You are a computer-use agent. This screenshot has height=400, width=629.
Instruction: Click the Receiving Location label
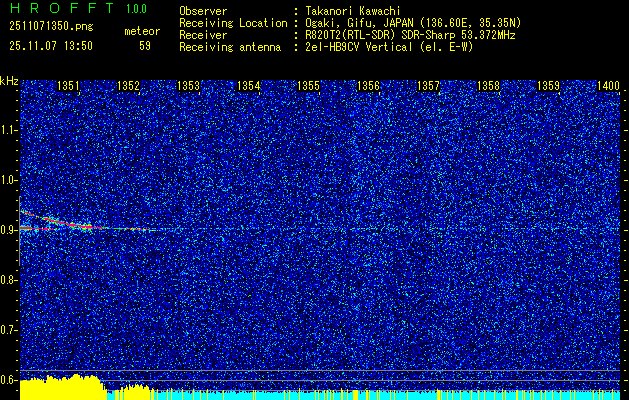pyautogui.click(x=233, y=23)
